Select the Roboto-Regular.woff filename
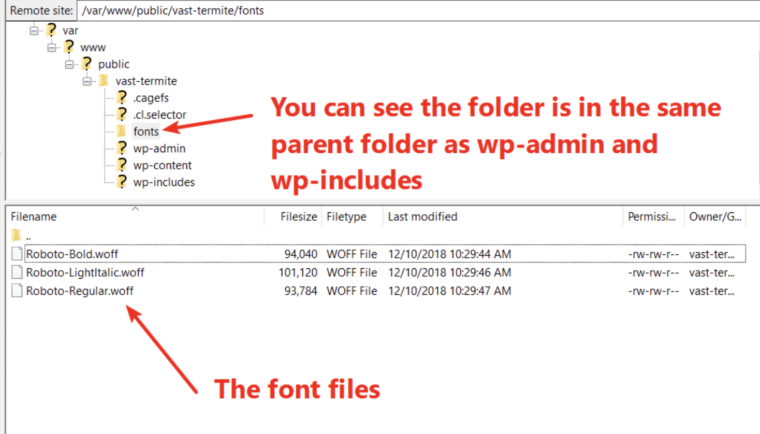Screen dimensions: 760x434 [80, 291]
